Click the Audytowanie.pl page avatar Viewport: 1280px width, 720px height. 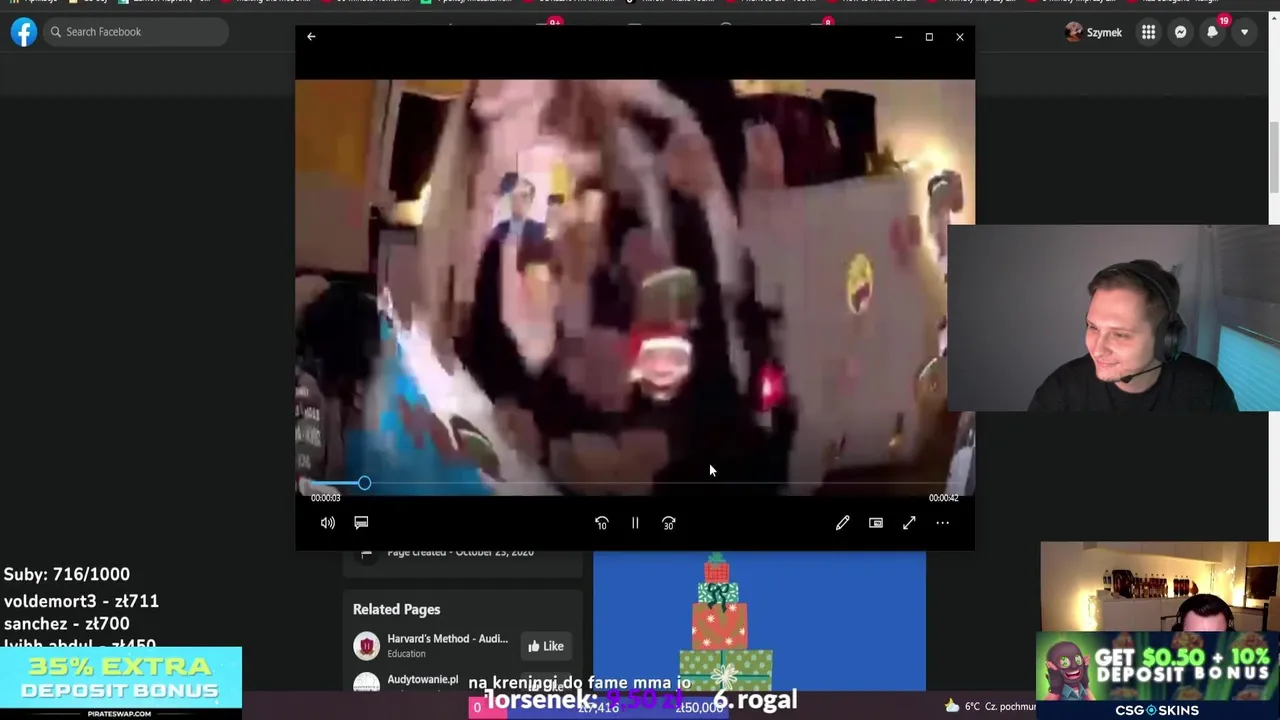coord(366,683)
